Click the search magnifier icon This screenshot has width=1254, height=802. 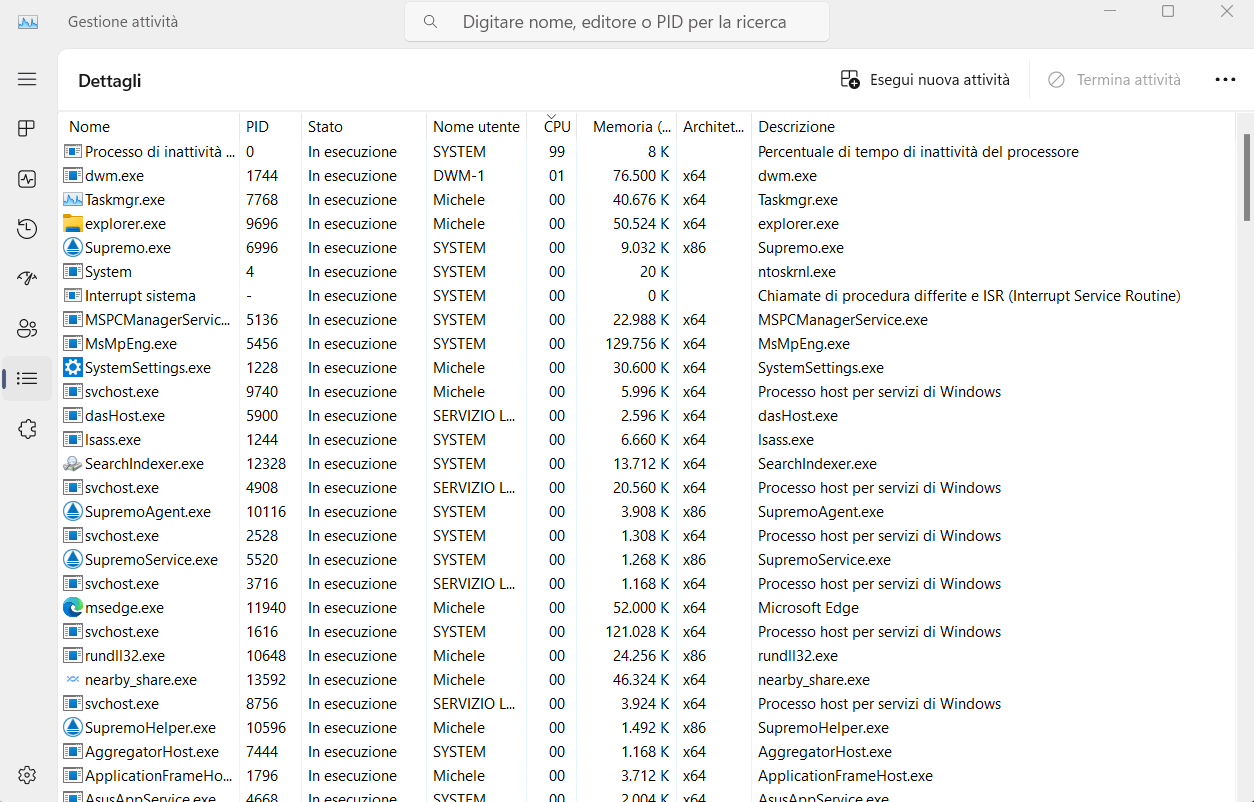coord(431,21)
